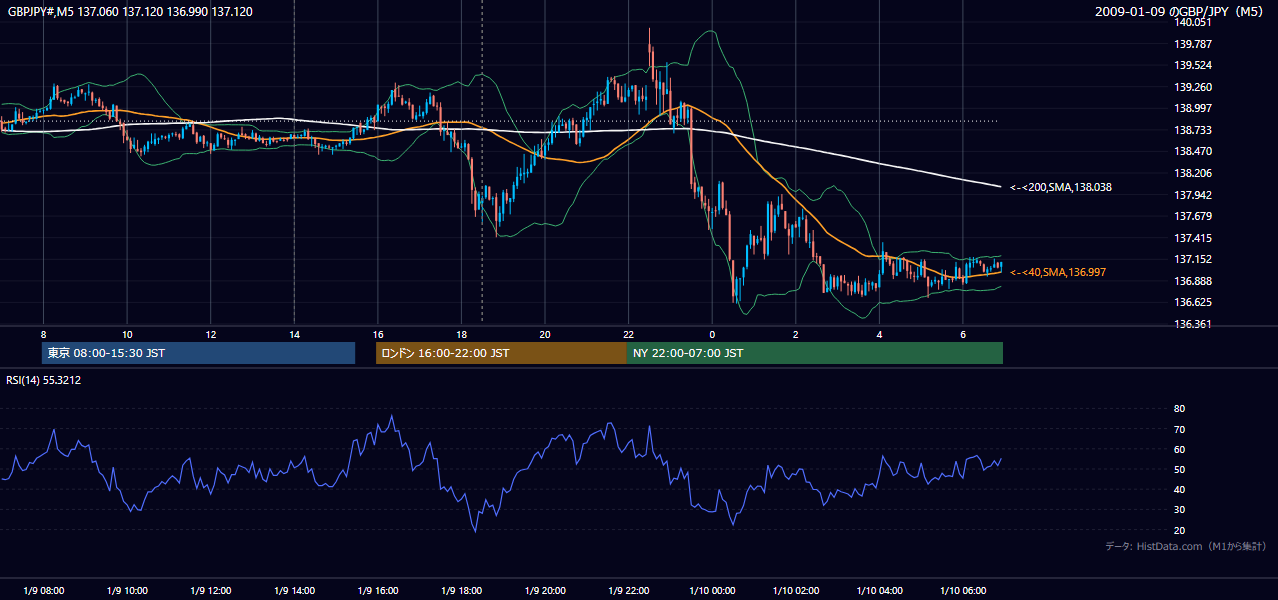Click hour label 22 below price chart
Screen dimensions: 1278x600
[628, 334]
